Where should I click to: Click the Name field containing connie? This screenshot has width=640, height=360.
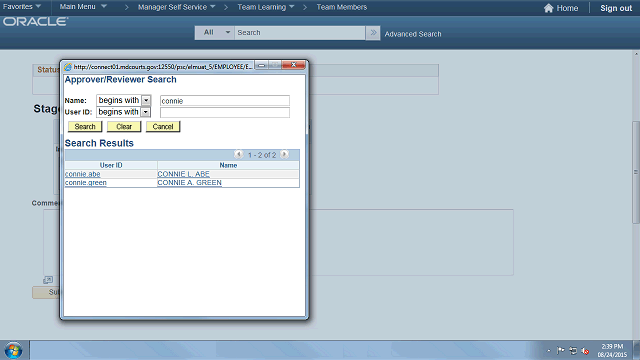click(x=225, y=101)
